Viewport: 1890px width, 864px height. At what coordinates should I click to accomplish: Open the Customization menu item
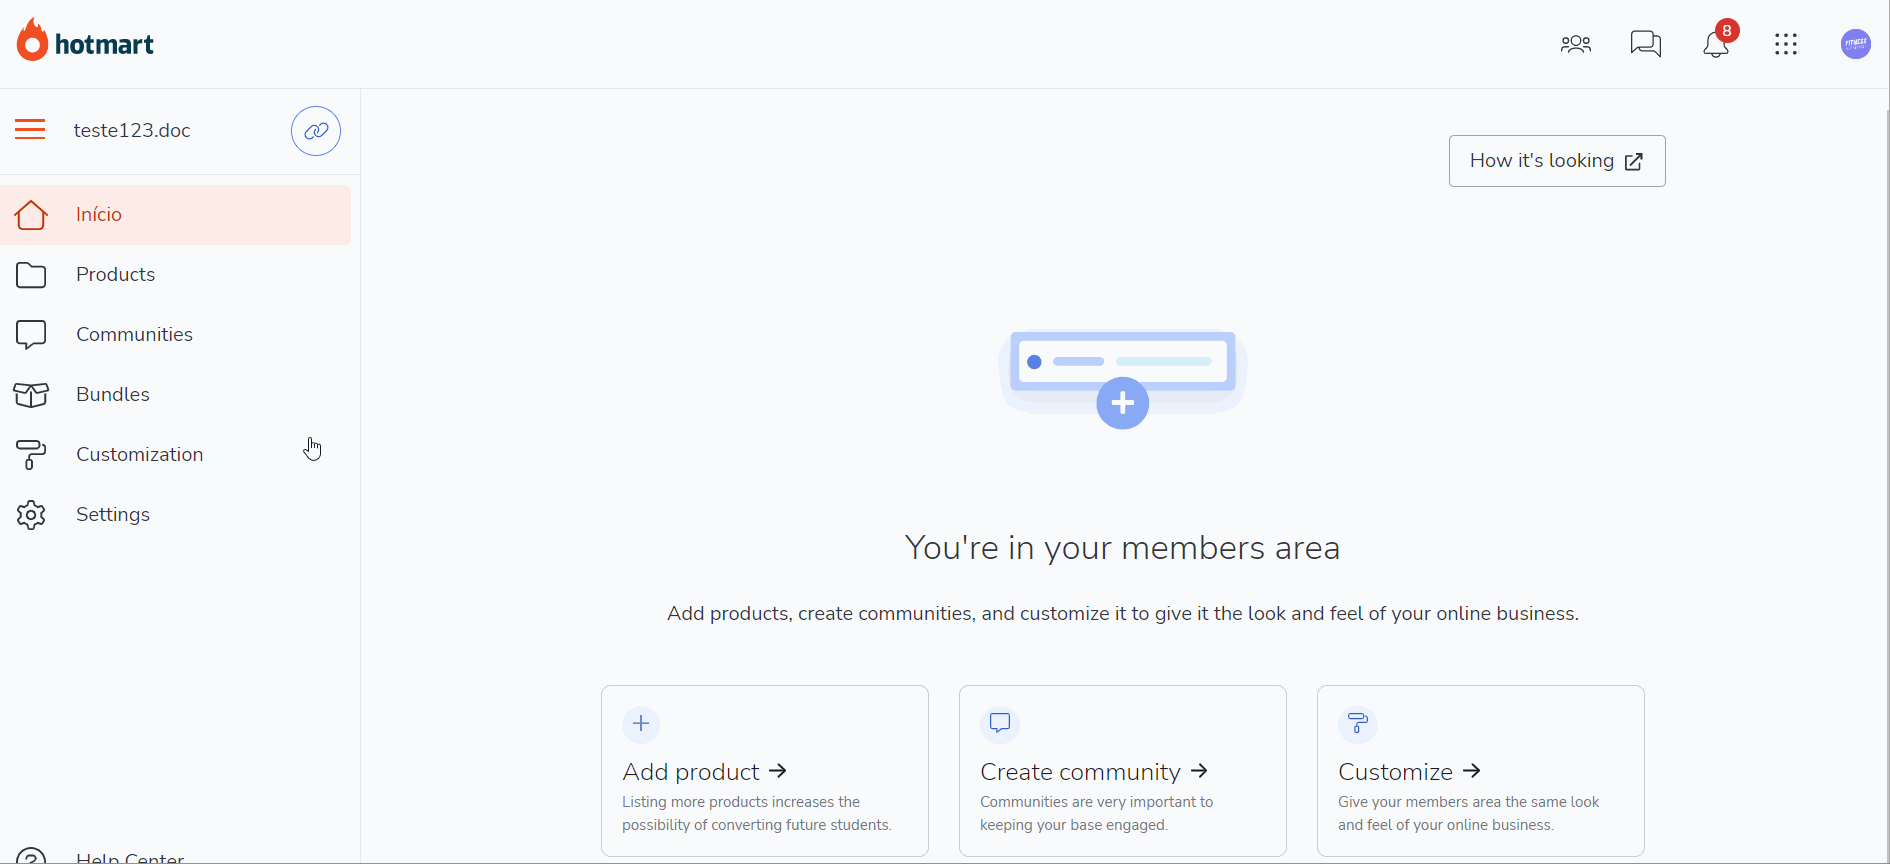[176, 455]
